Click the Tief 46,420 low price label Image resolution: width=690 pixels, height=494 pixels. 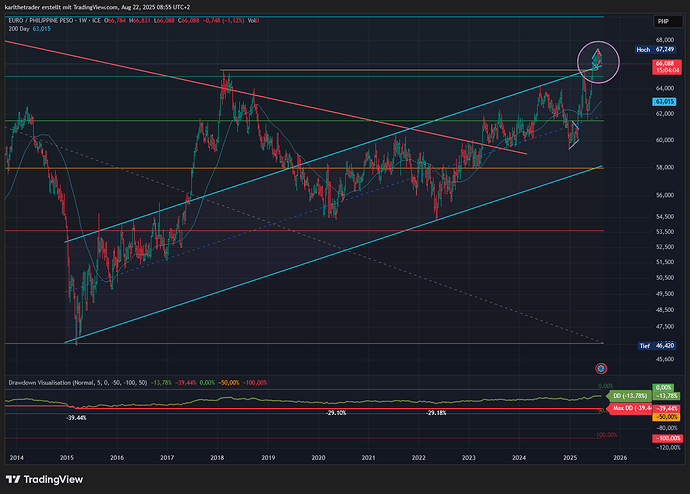coord(662,345)
